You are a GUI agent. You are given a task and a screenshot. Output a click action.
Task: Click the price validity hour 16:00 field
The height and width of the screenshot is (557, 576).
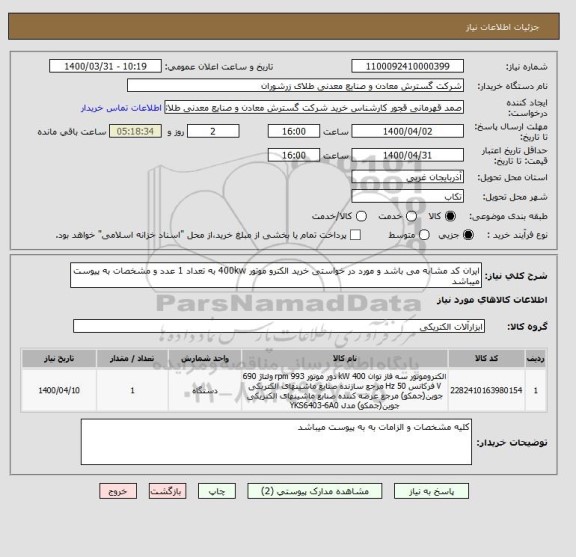click(x=294, y=155)
